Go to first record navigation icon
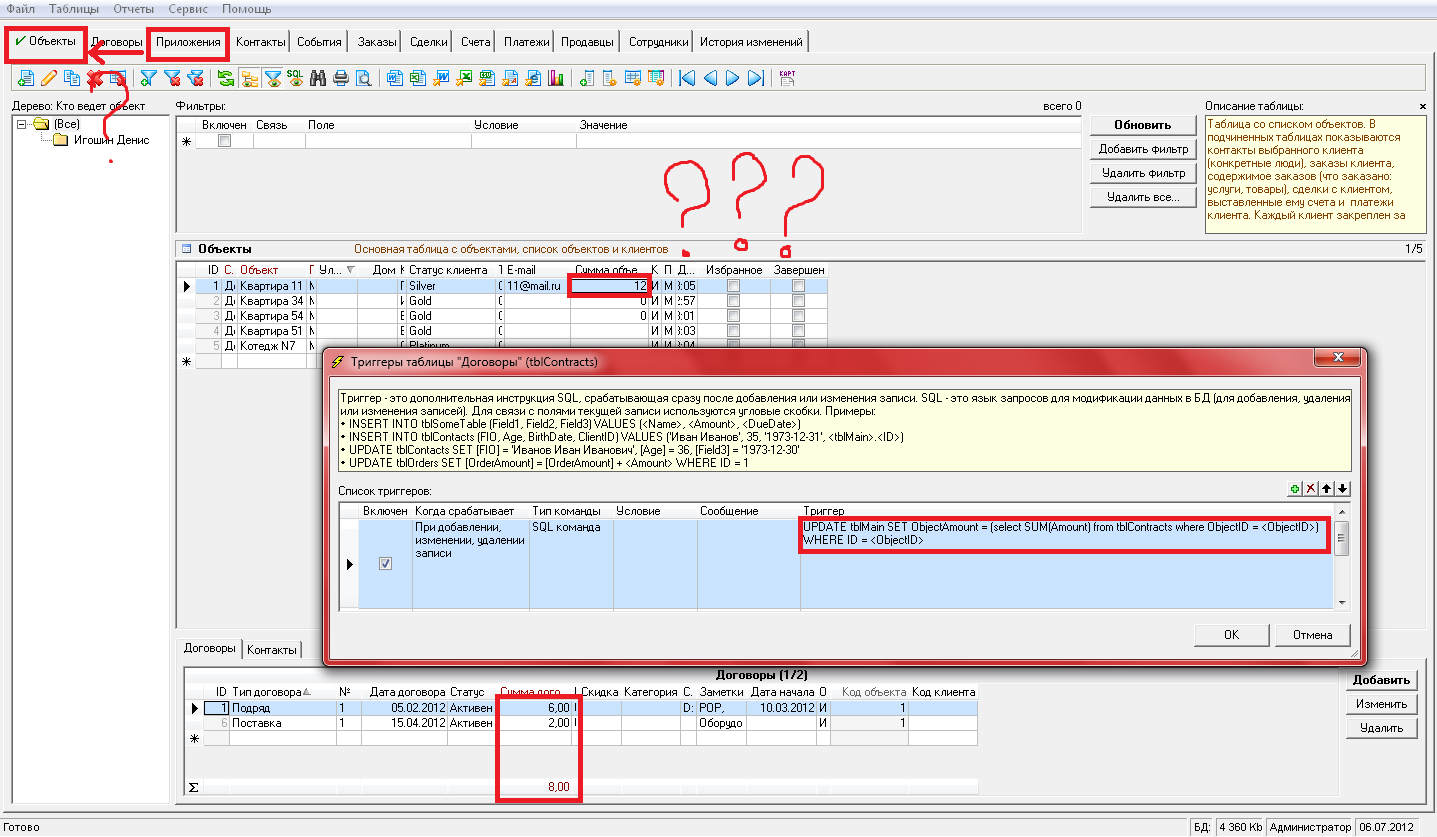This screenshot has width=1437, height=837. (x=688, y=78)
